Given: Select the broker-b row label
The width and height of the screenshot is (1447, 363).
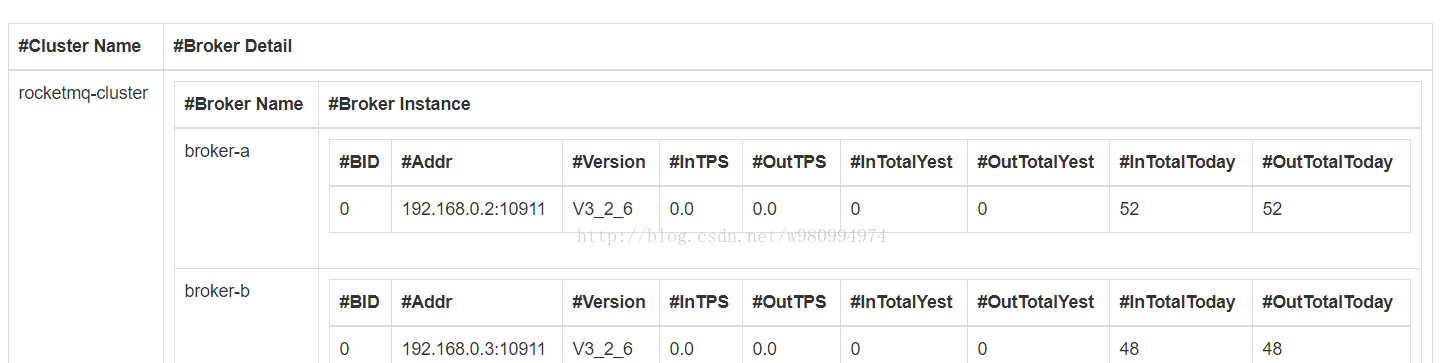Looking at the screenshot, I should 217,291.
